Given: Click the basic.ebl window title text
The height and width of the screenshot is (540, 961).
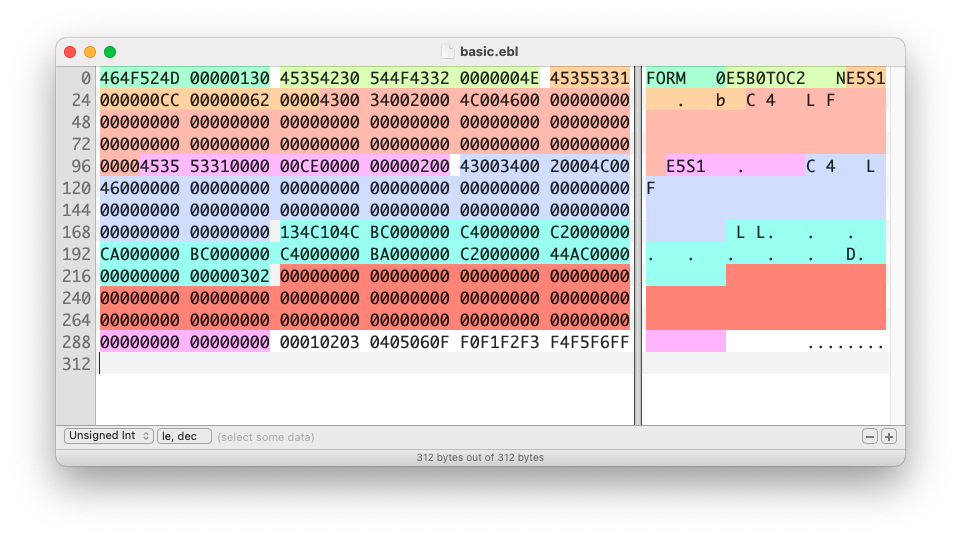Looking at the screenshot, I should 489,51.
